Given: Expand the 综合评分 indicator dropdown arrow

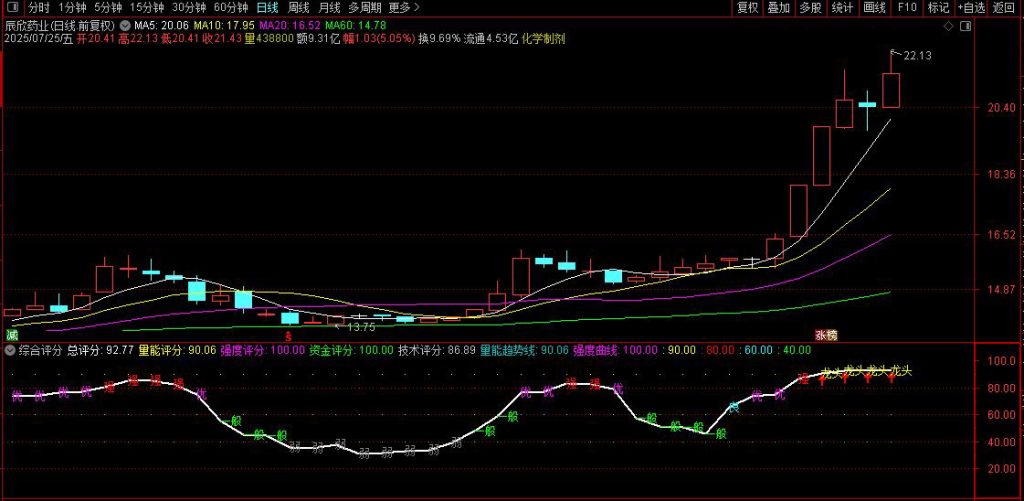Looking at the screenshot, I should pos(10,351).
